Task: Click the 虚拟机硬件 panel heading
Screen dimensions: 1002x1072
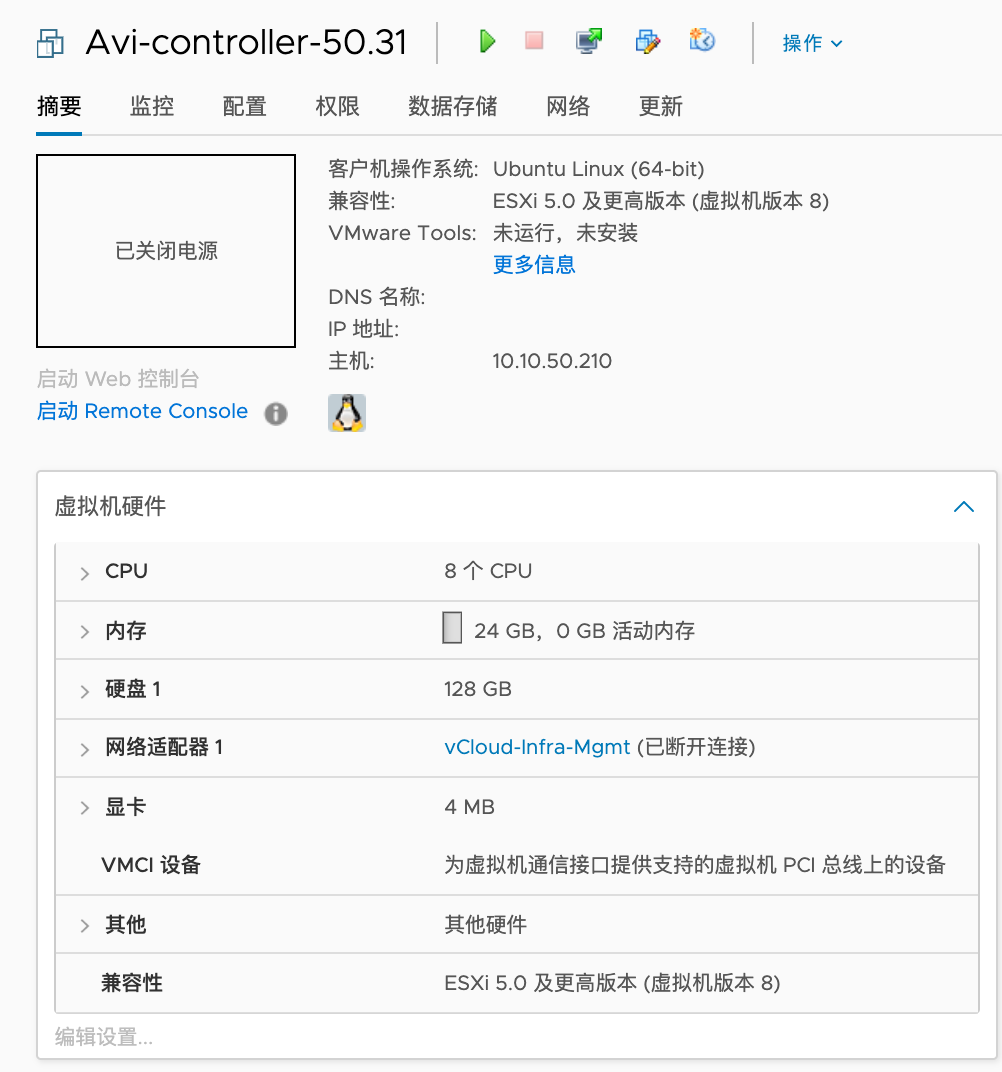Action: (x=110, y=507)
